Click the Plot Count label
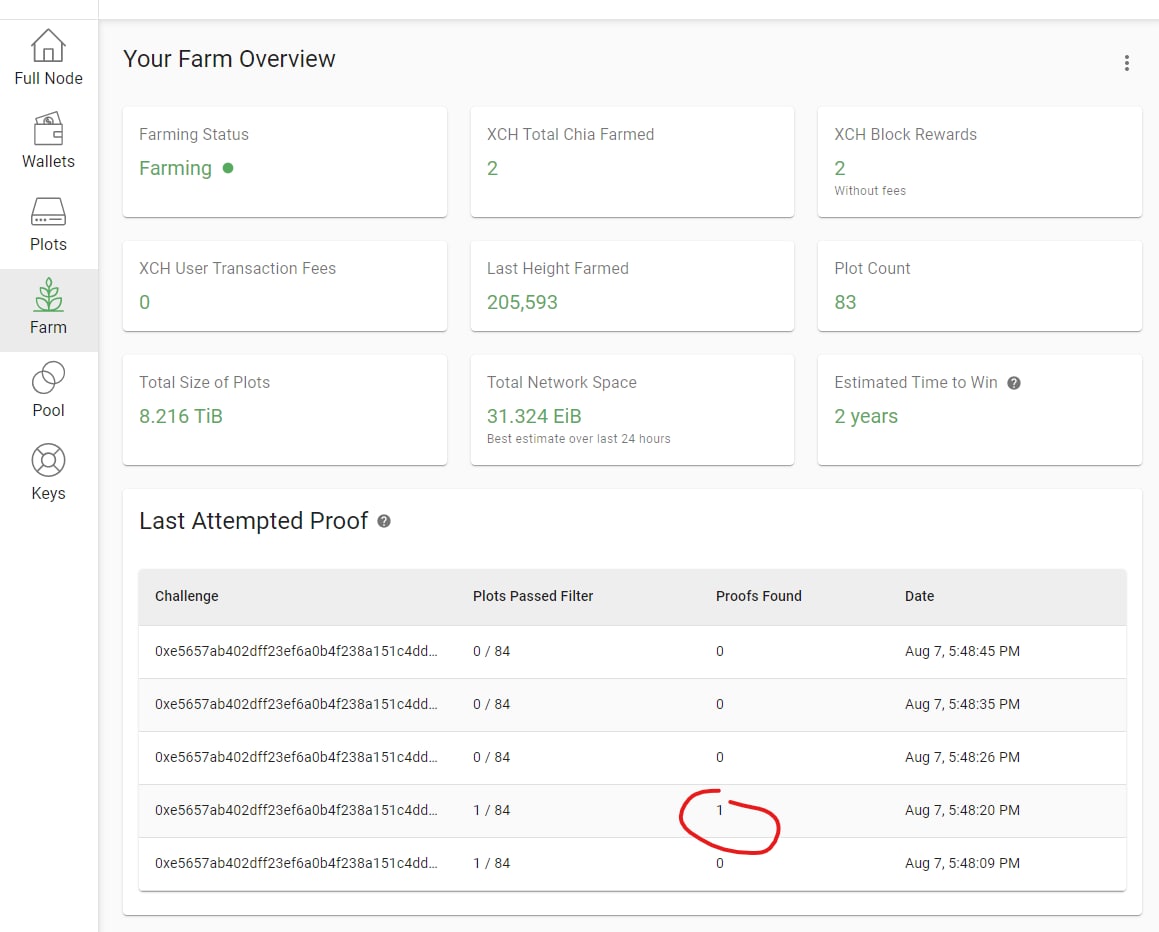 click(872, 268)
